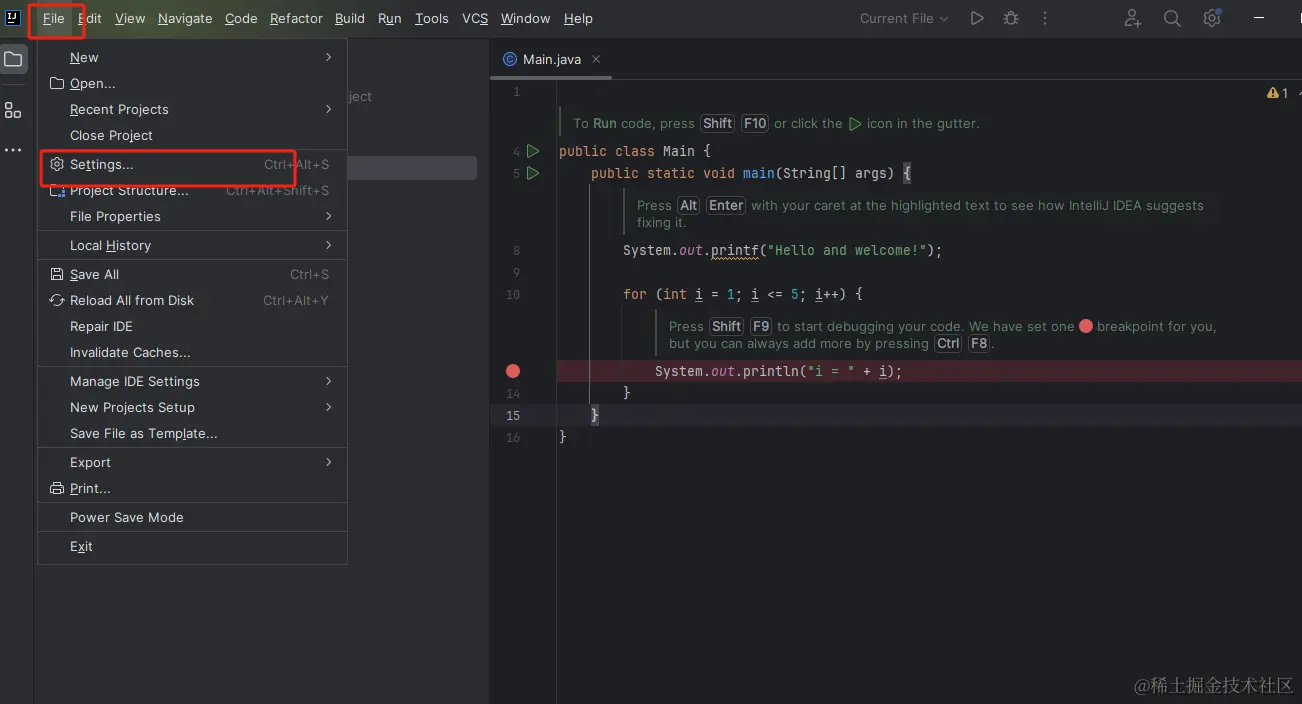Open the Window menu
Screen dimensions: 1302x704
pos(525,18)
